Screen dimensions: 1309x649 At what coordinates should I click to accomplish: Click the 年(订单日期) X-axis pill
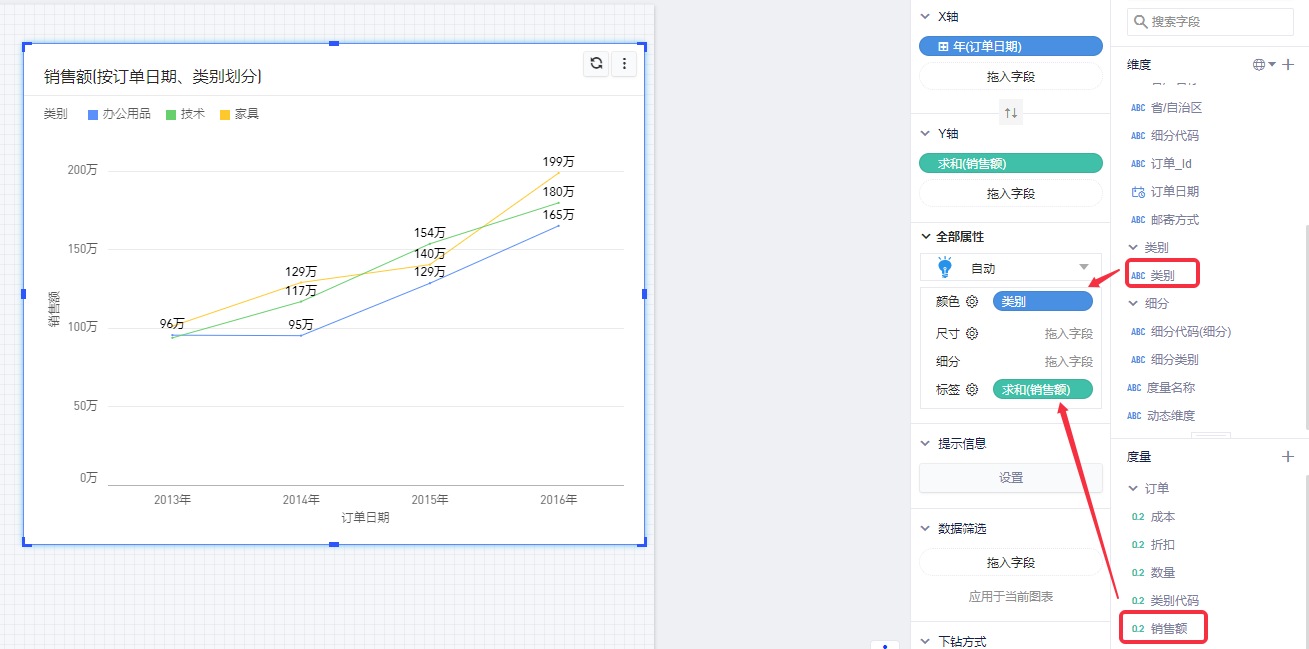(1010, 46)
